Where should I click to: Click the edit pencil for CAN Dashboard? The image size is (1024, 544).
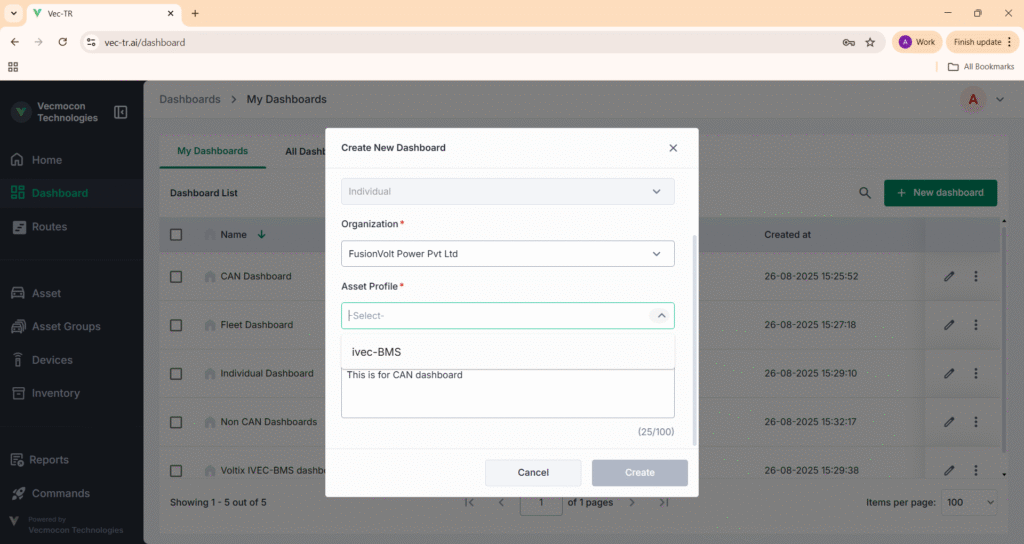coord(949,277)
